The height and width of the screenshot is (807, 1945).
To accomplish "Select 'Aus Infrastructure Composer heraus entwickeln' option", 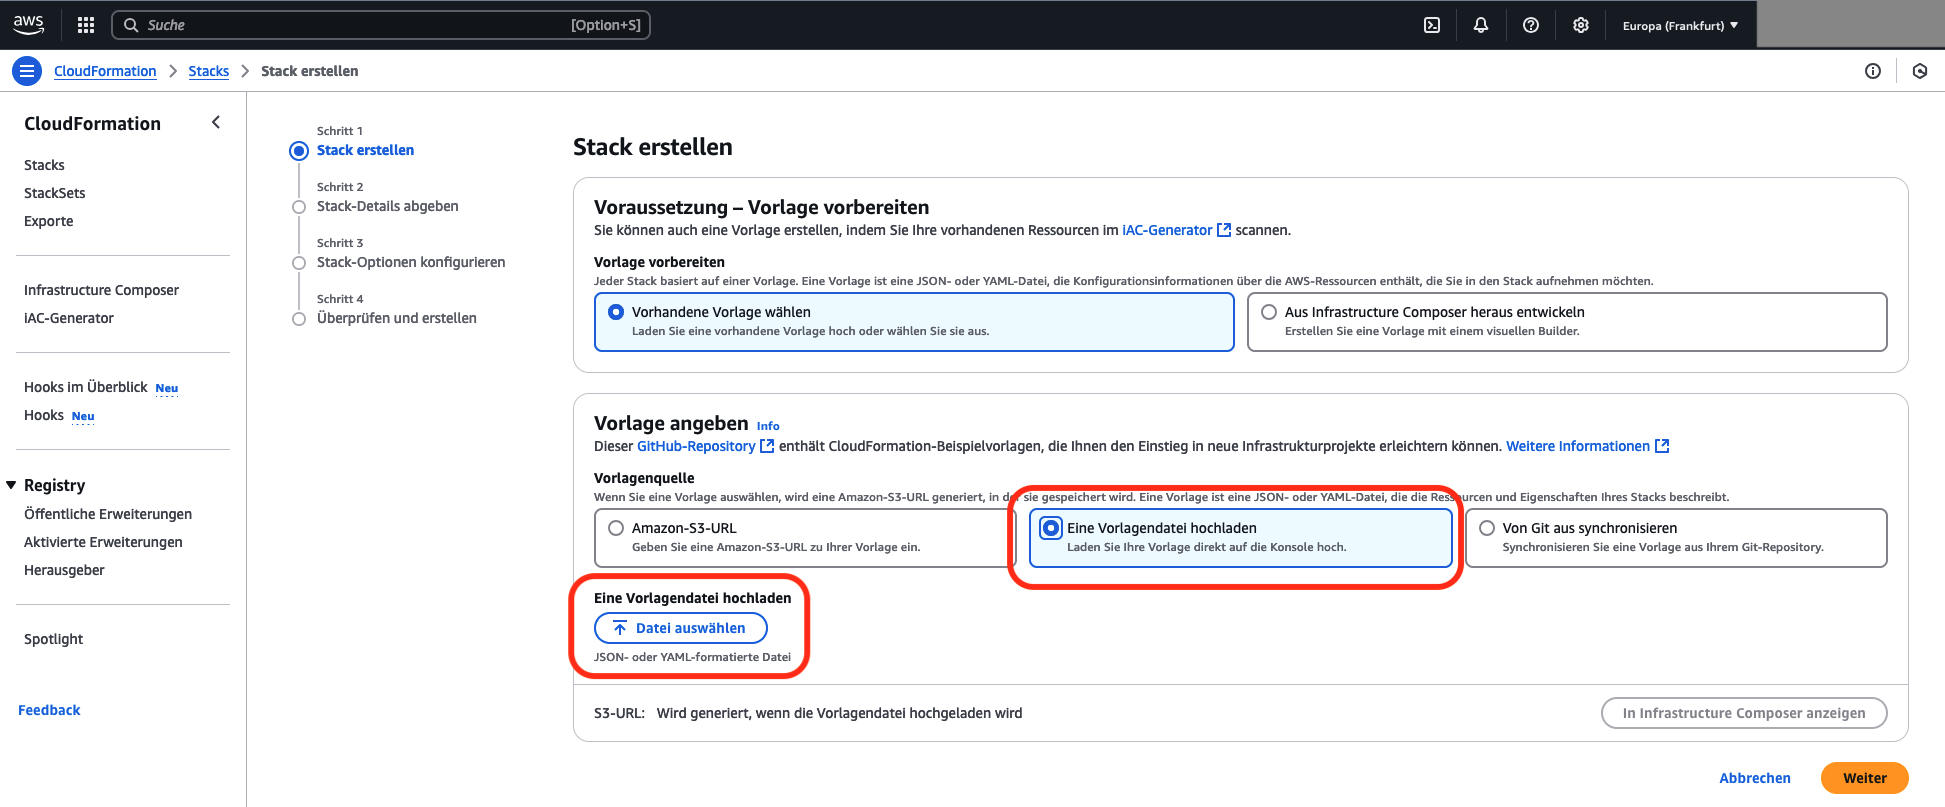I will pyautogui.click(x=1567, y=321).
